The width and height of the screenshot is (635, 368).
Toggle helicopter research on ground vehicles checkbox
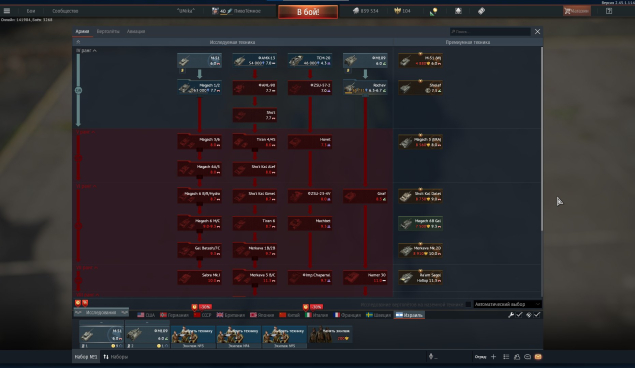tap(468, 304)
